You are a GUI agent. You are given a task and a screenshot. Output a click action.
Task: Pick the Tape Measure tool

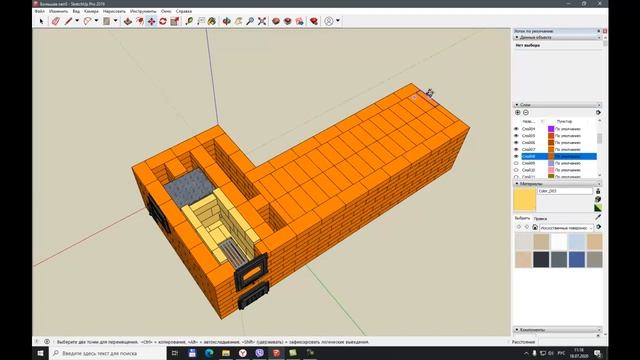[189, 21]
